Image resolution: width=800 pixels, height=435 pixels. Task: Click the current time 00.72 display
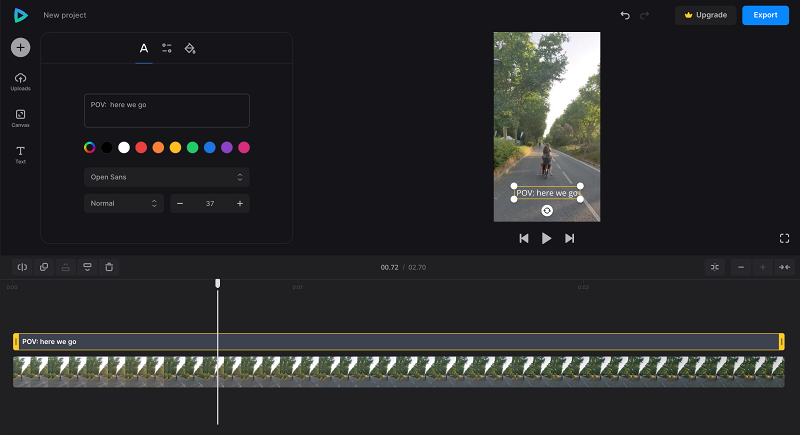[389, 267]
